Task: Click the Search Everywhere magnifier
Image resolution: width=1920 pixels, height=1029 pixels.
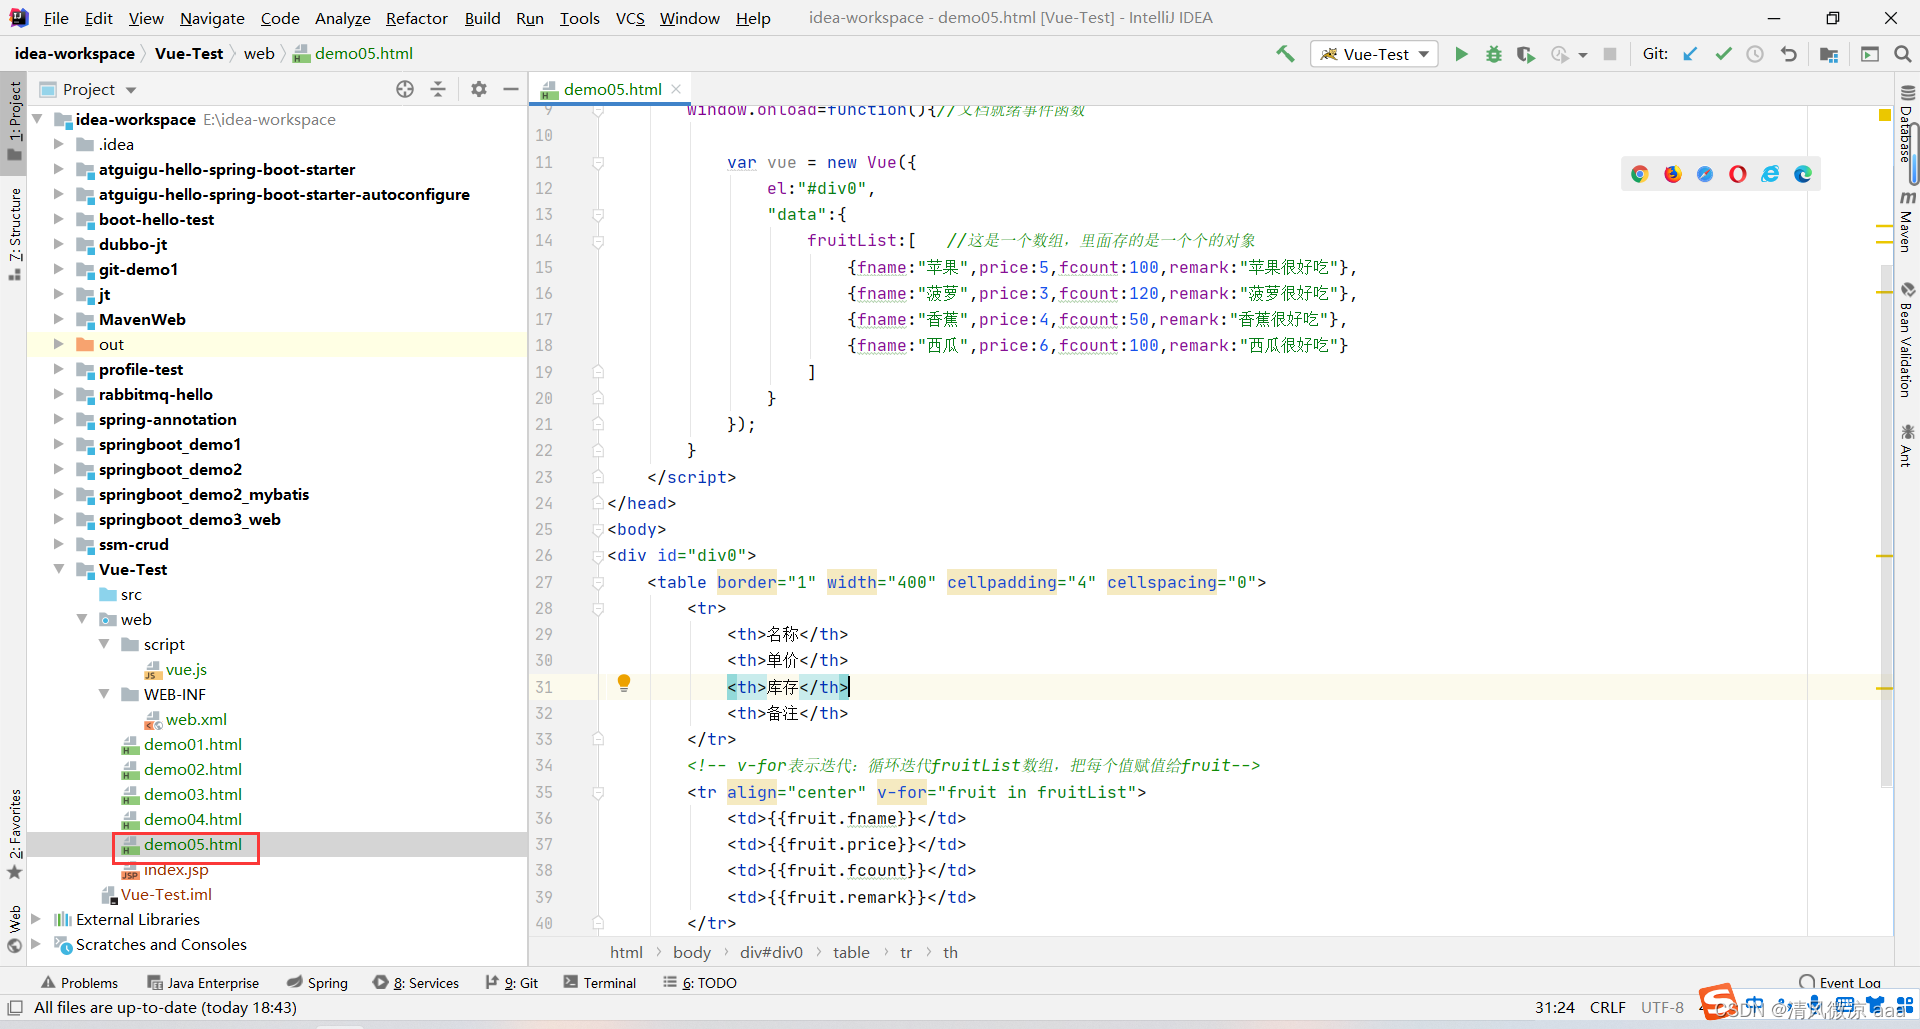Action: click(1902, 54)
